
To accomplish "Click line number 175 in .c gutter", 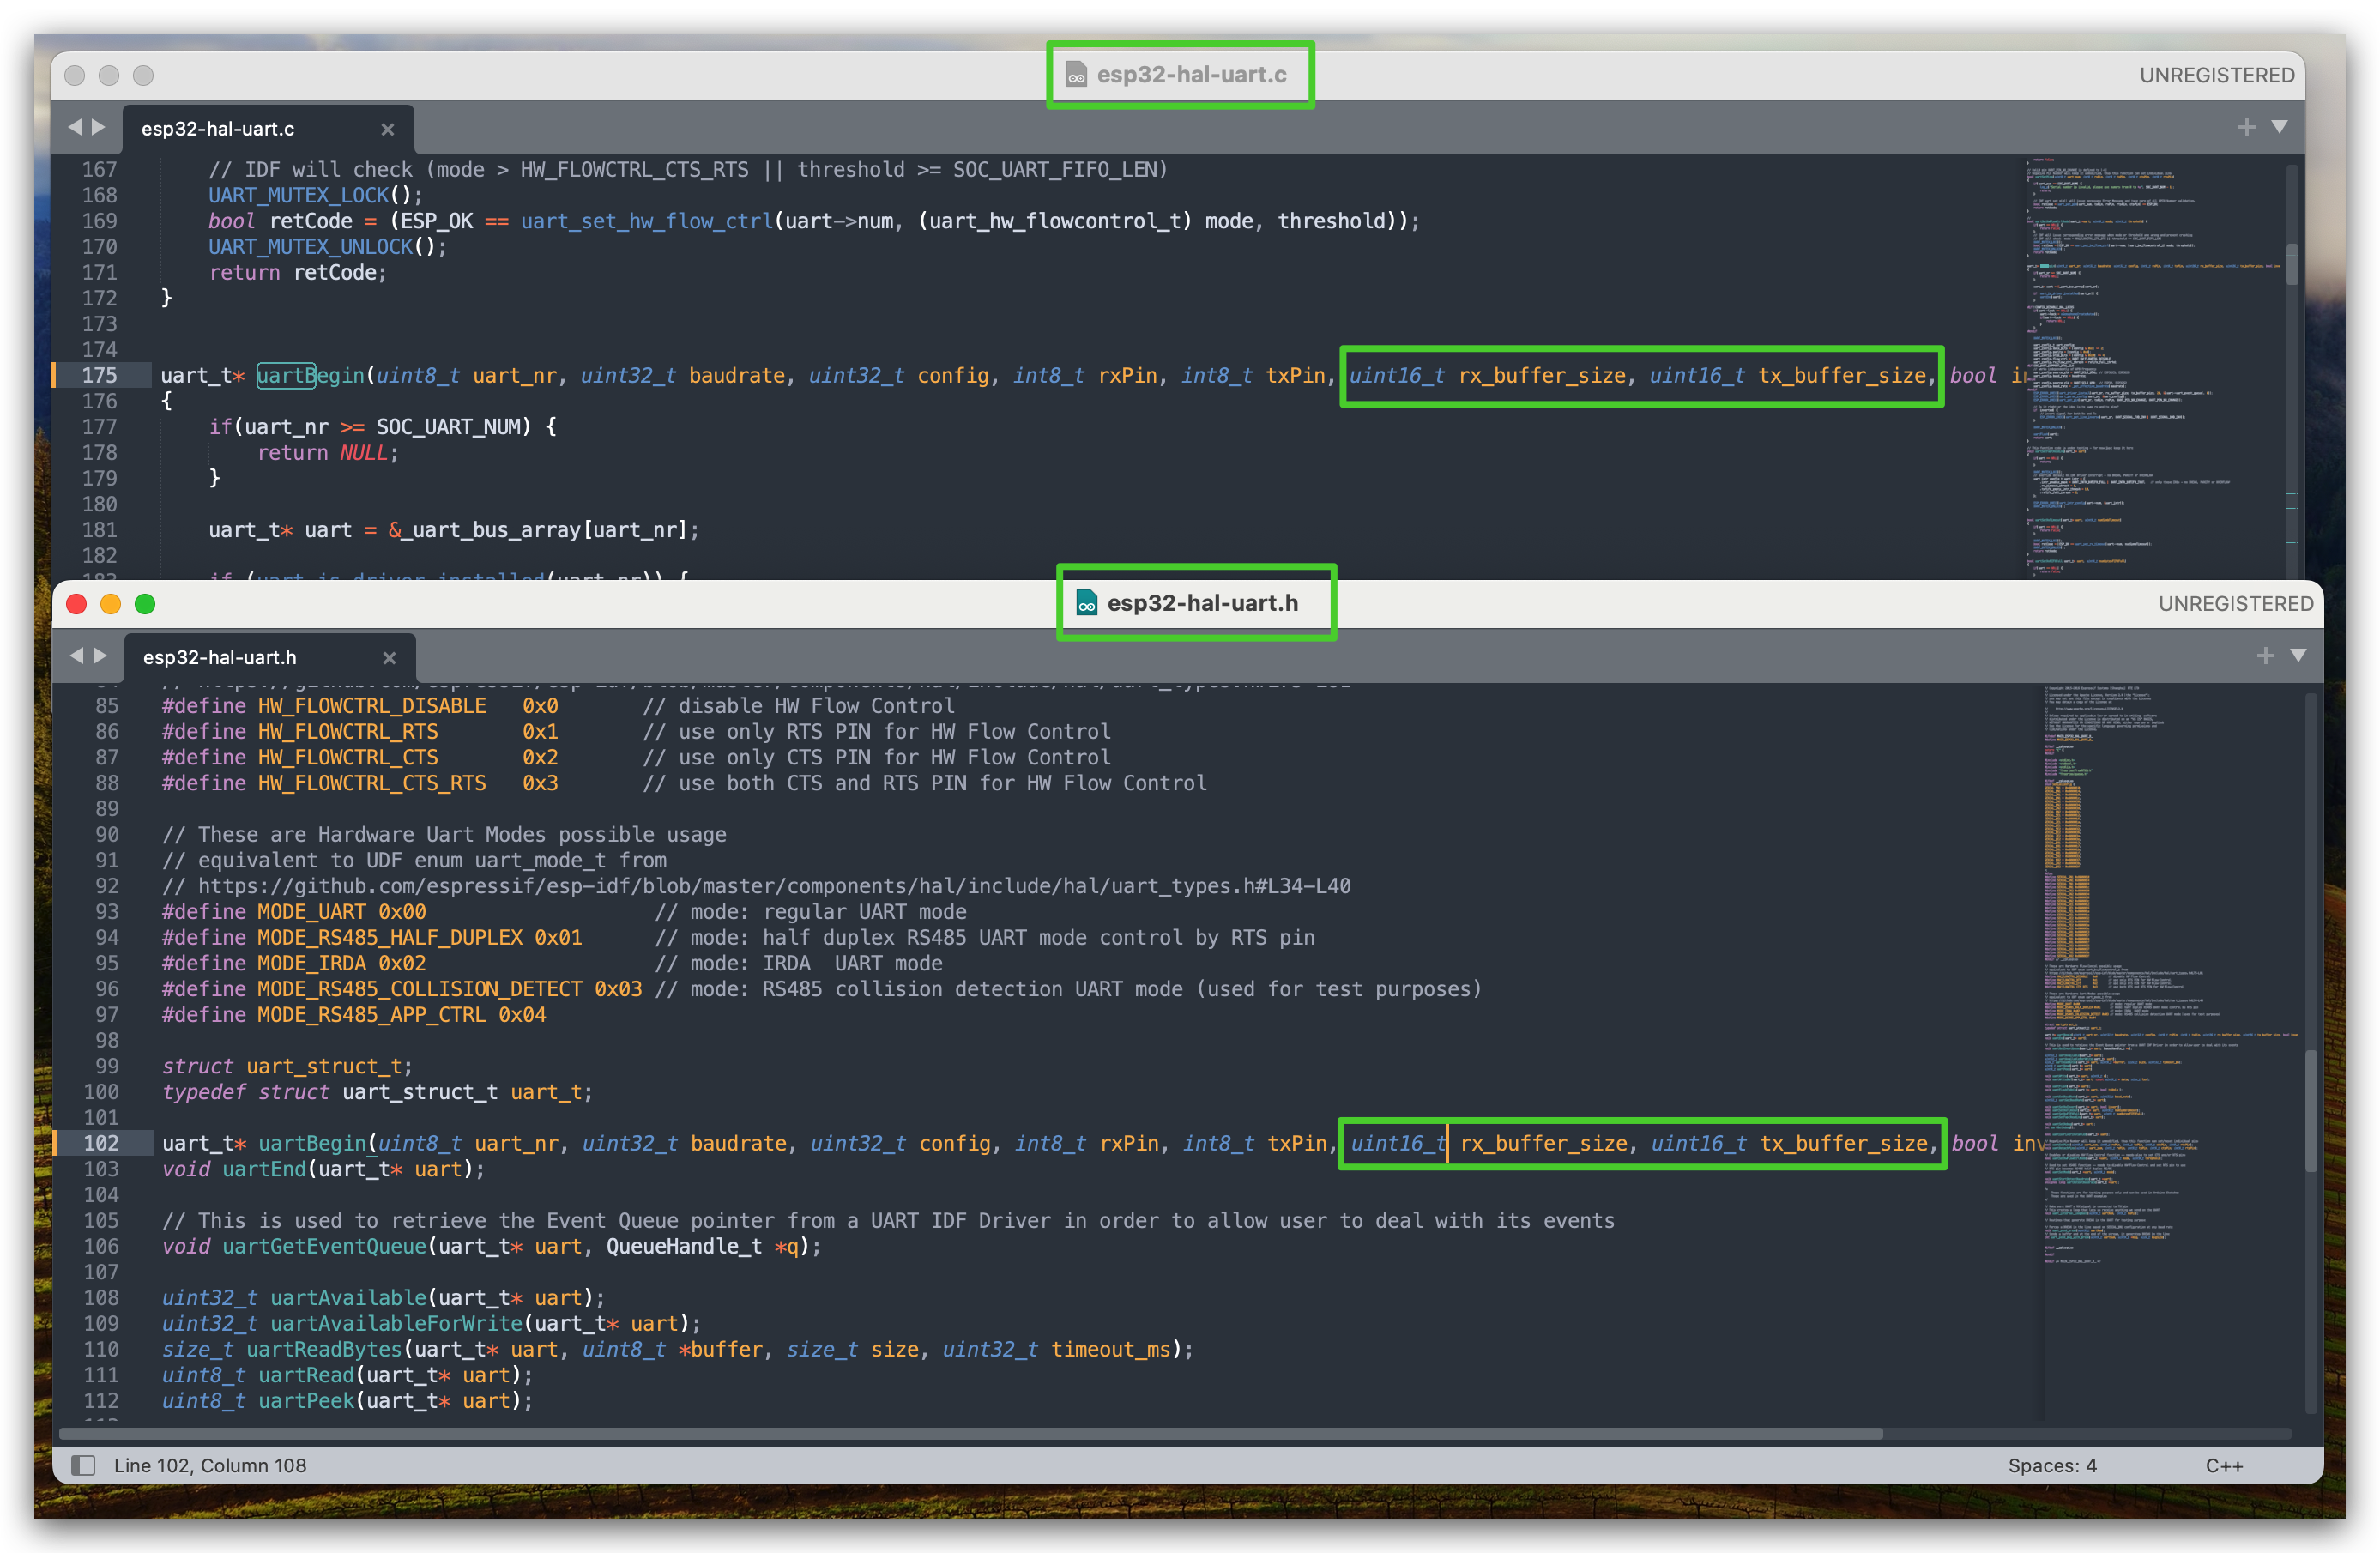I will [x=99, y=375].
